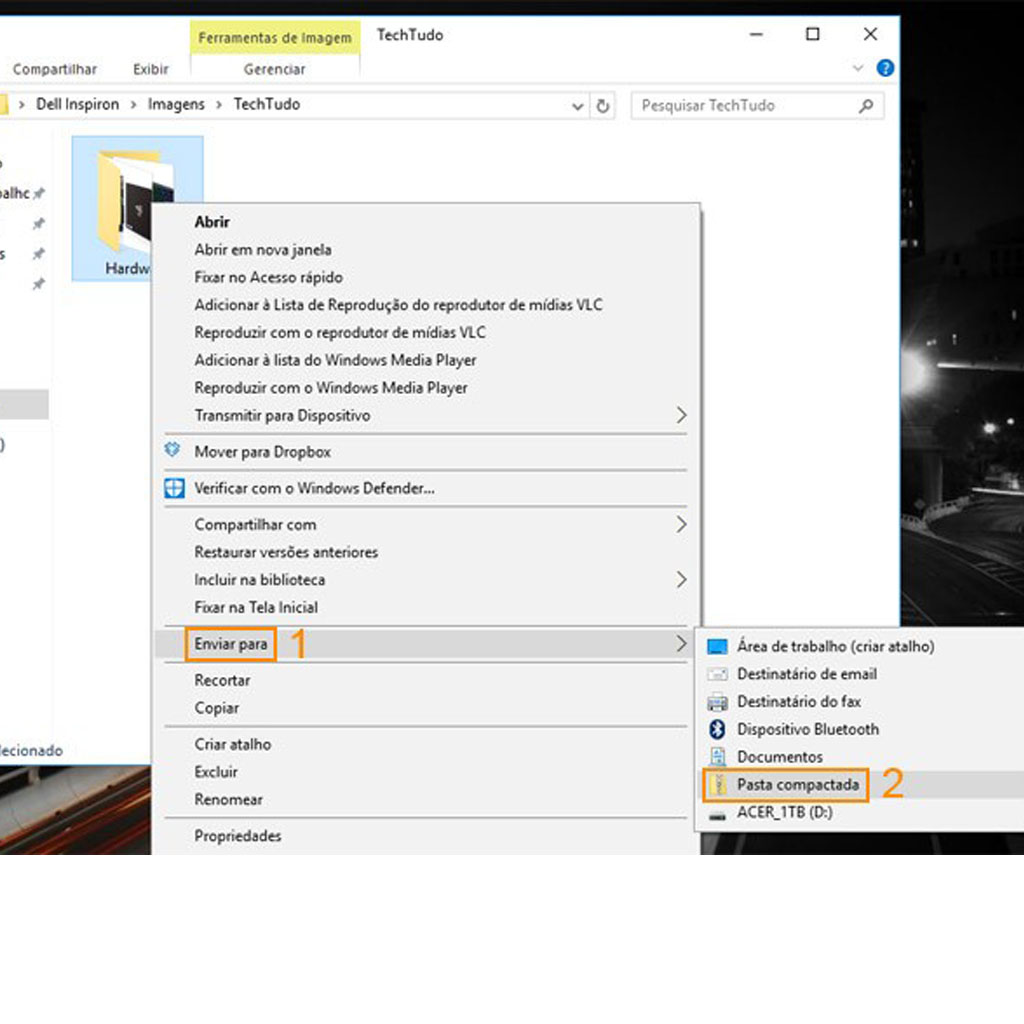The width and height of the screenshot is (1024, 1024).
Task: Navigate to Imagens in the breadcrumb path
Action: 176,104
